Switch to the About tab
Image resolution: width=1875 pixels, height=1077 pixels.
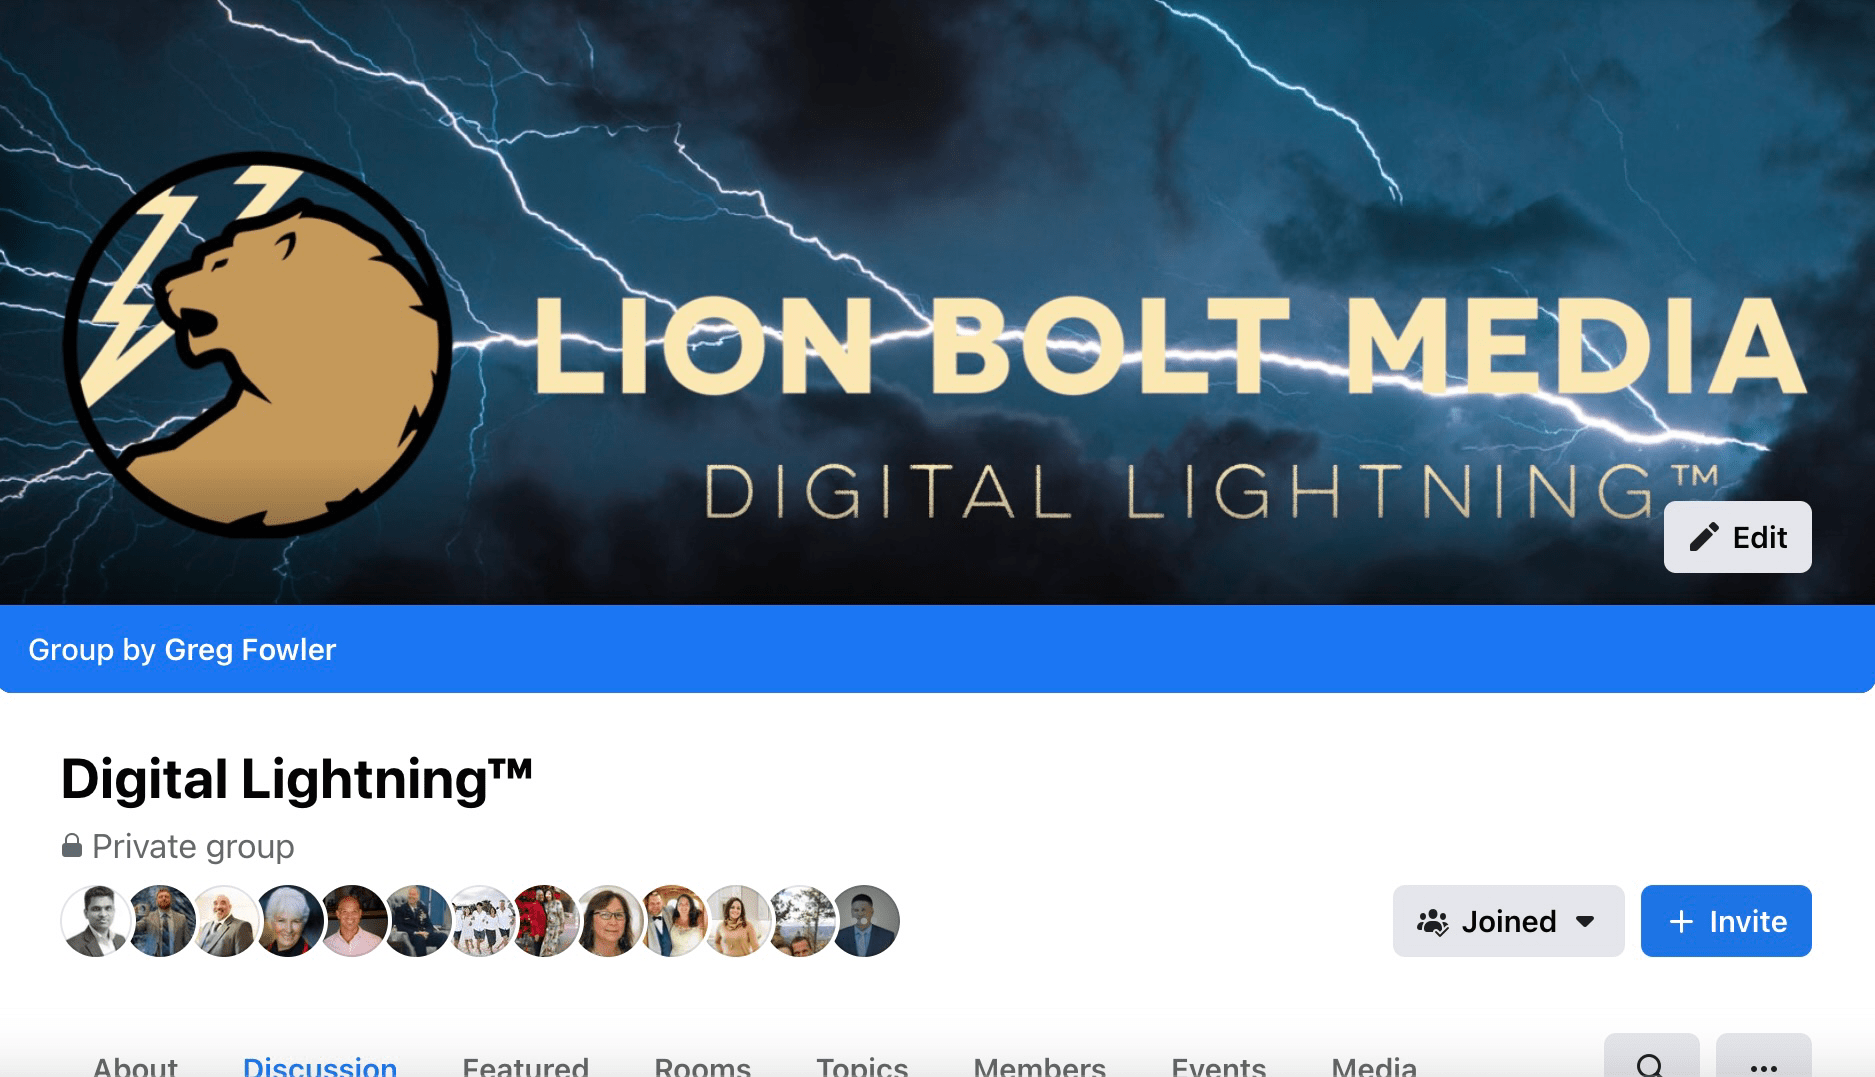[x=135, y=1065]
